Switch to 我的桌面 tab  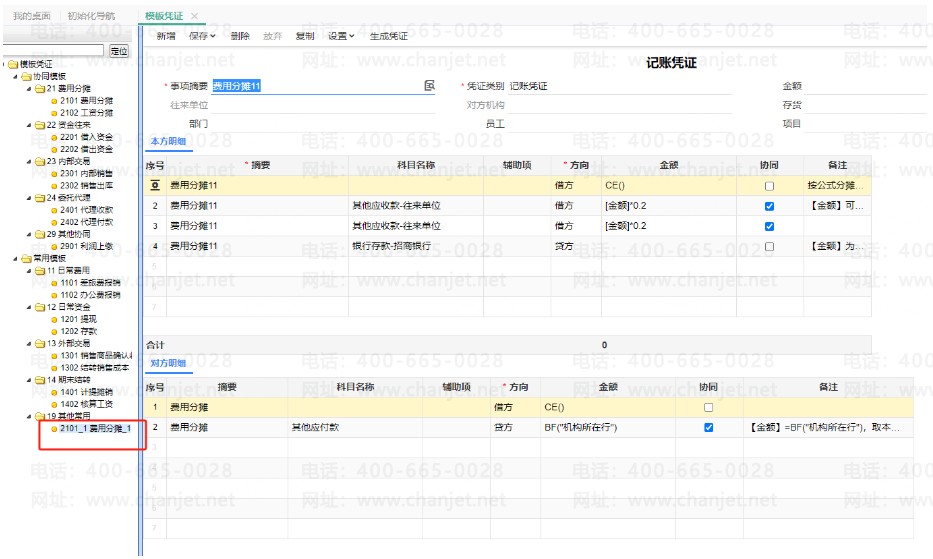point(32,16)
